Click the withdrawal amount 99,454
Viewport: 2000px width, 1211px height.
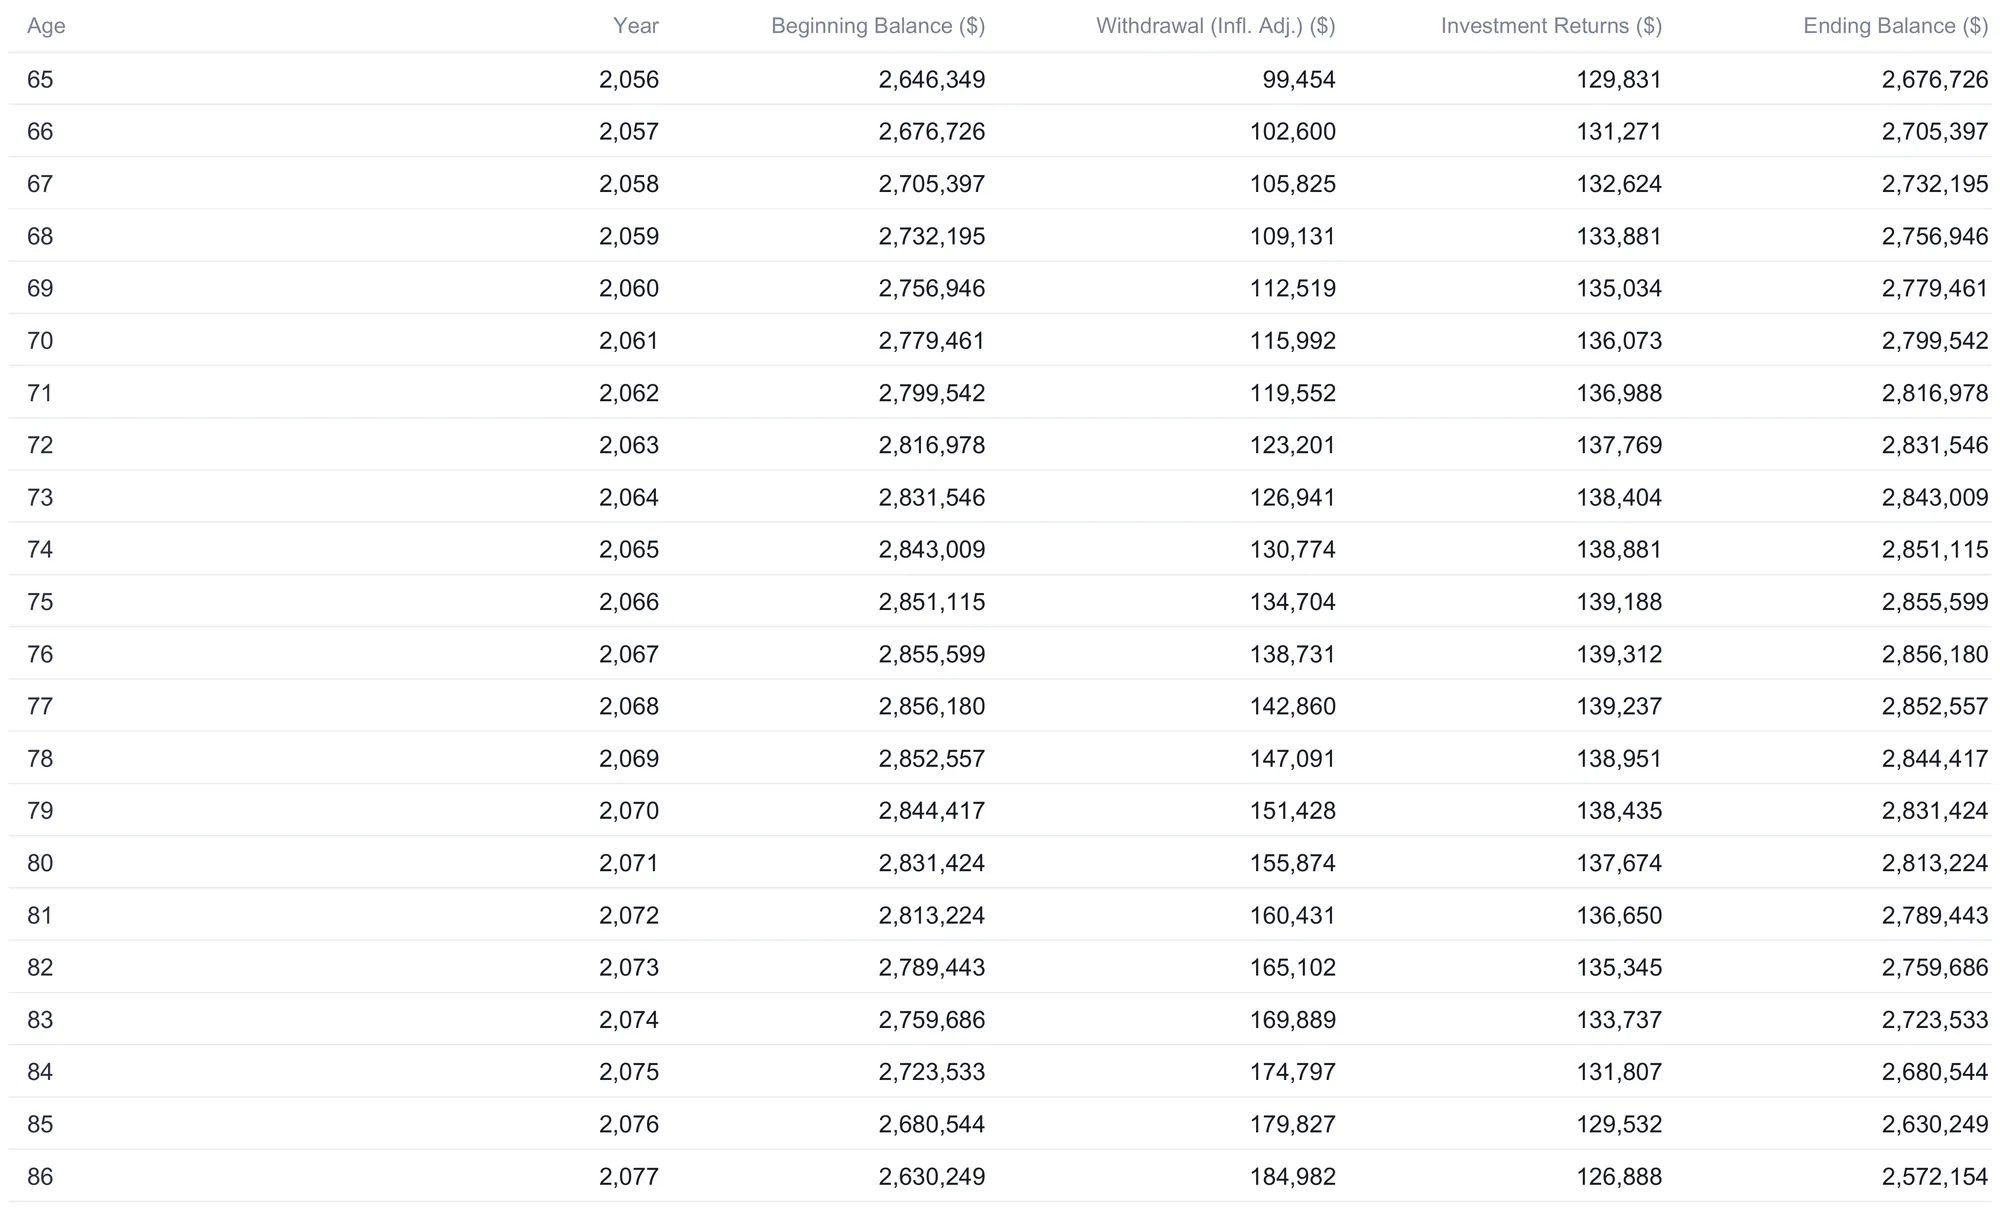(x=1299, y=79)
